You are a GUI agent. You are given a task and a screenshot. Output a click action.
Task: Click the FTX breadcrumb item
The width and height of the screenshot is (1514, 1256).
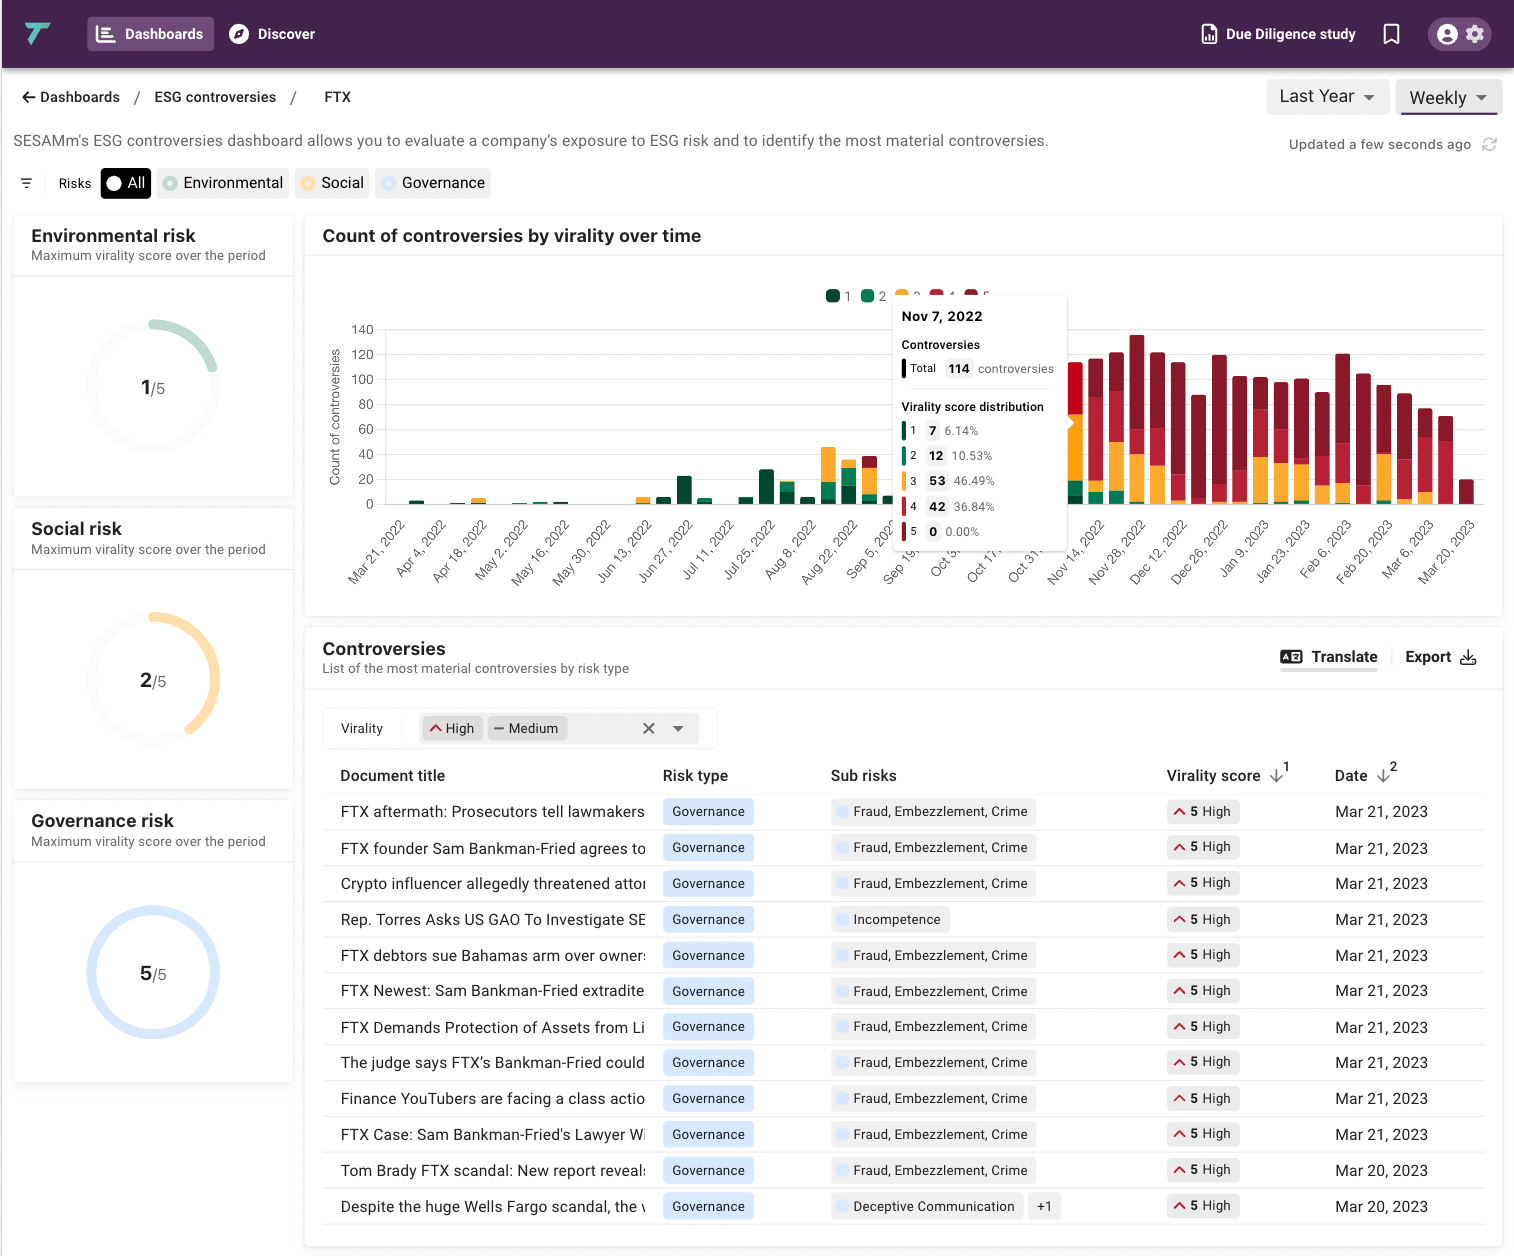(337, 97)
